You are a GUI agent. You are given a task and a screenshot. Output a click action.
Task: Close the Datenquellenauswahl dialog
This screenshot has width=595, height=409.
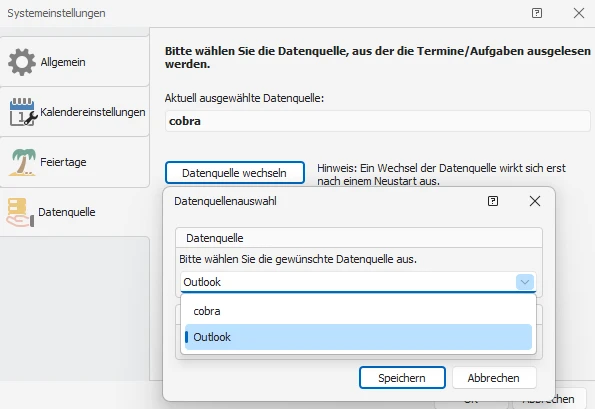tap(535, 201)
